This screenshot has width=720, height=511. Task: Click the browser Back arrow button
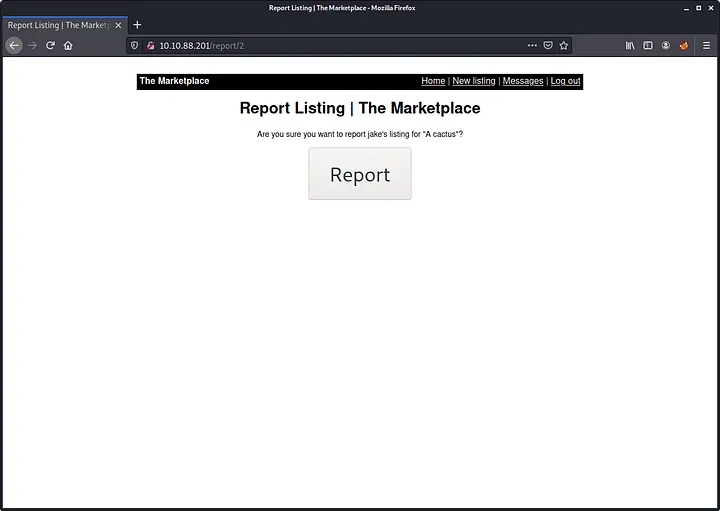click(x=14, y=45)
